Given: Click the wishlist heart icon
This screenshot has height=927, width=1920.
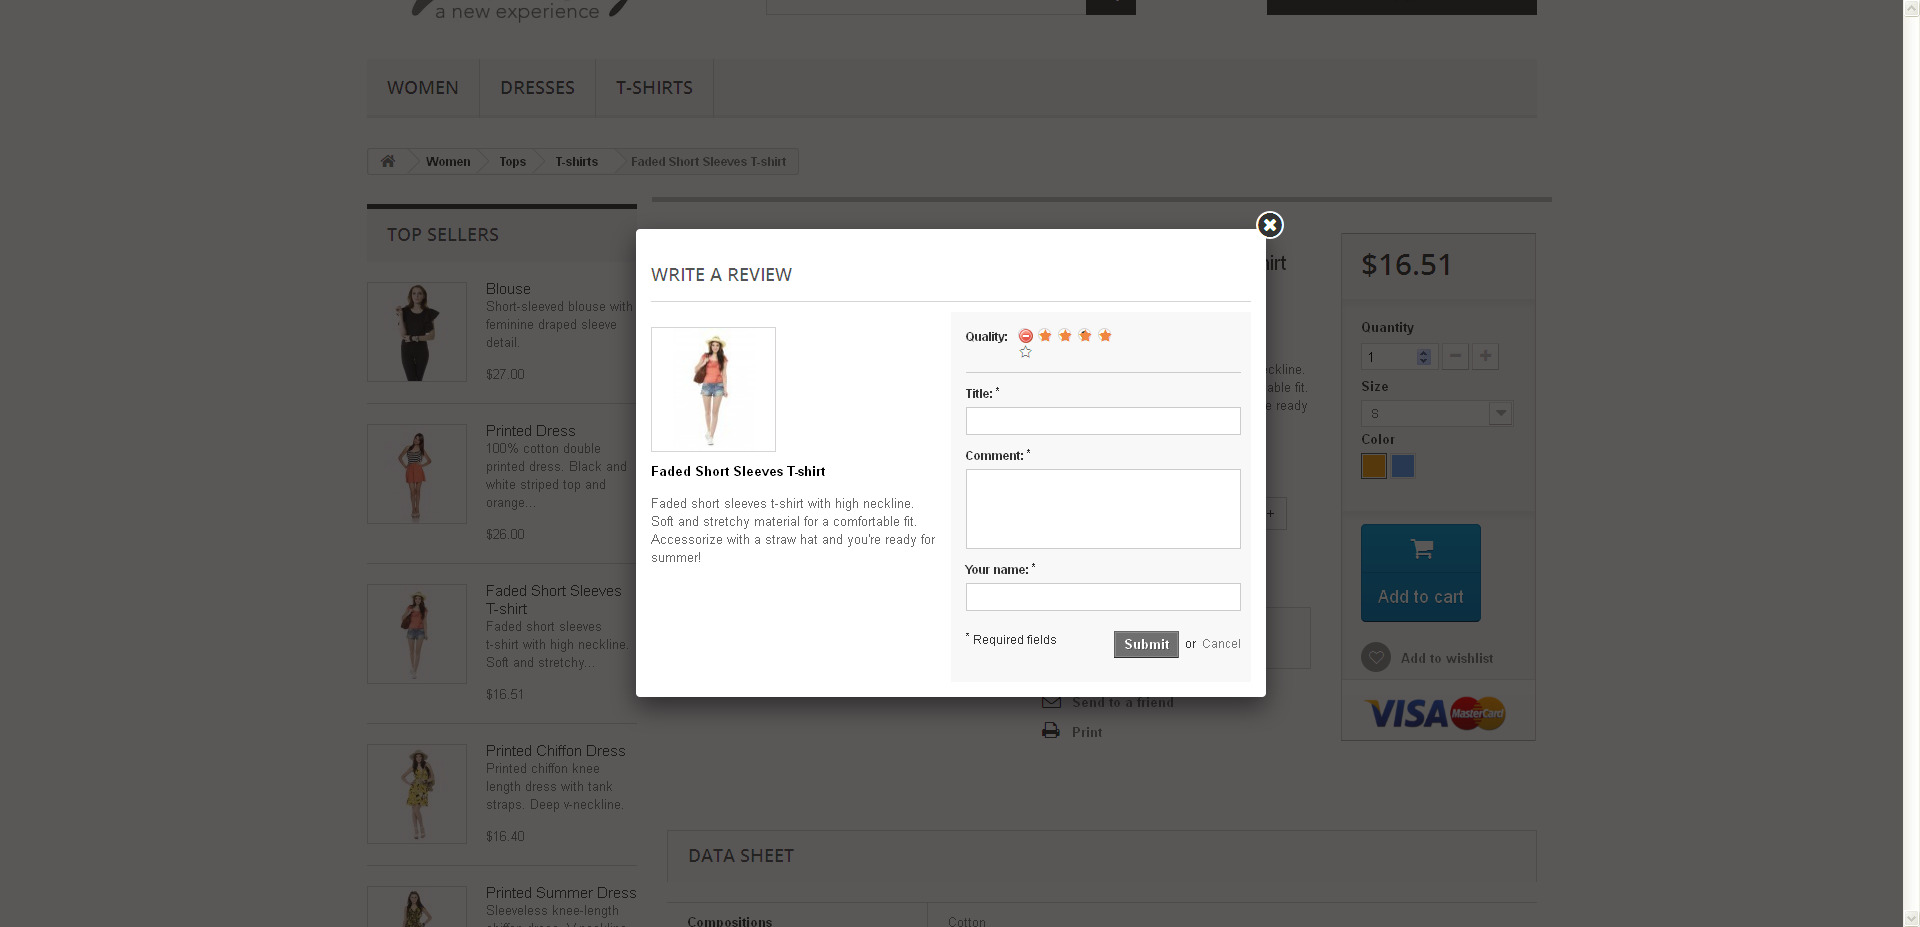Looking at the screenshot, I should [x=1376, y=657].
